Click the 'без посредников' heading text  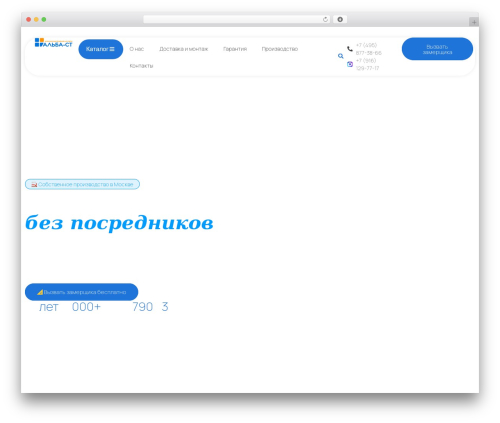119,222
